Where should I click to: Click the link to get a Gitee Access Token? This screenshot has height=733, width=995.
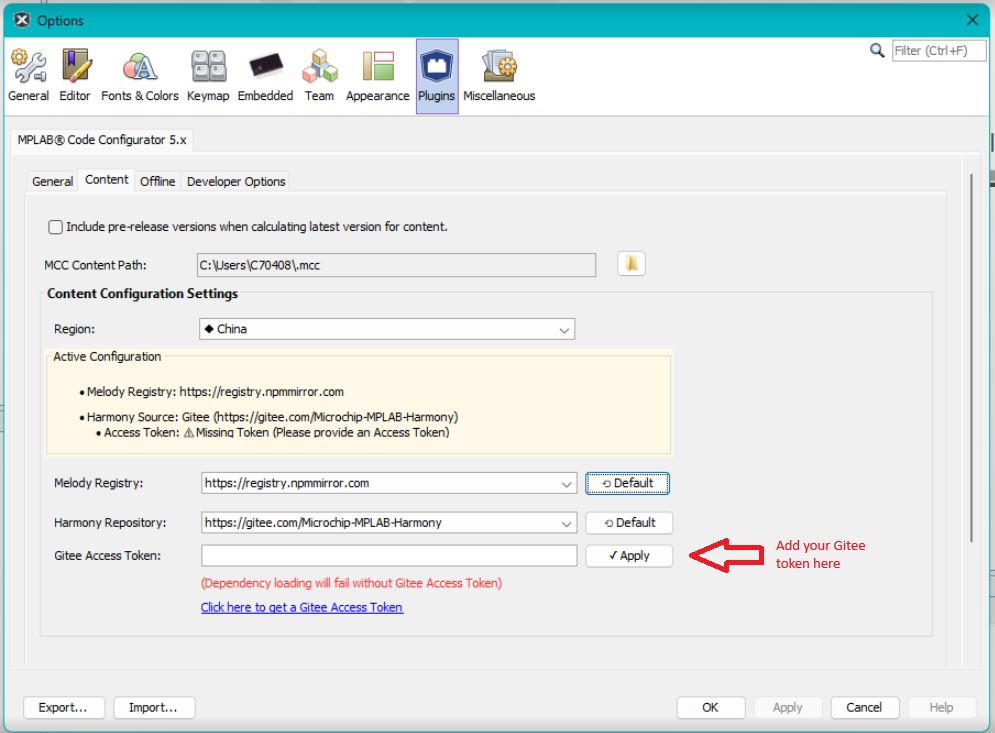pyautogui.click(x=302, y=607)
